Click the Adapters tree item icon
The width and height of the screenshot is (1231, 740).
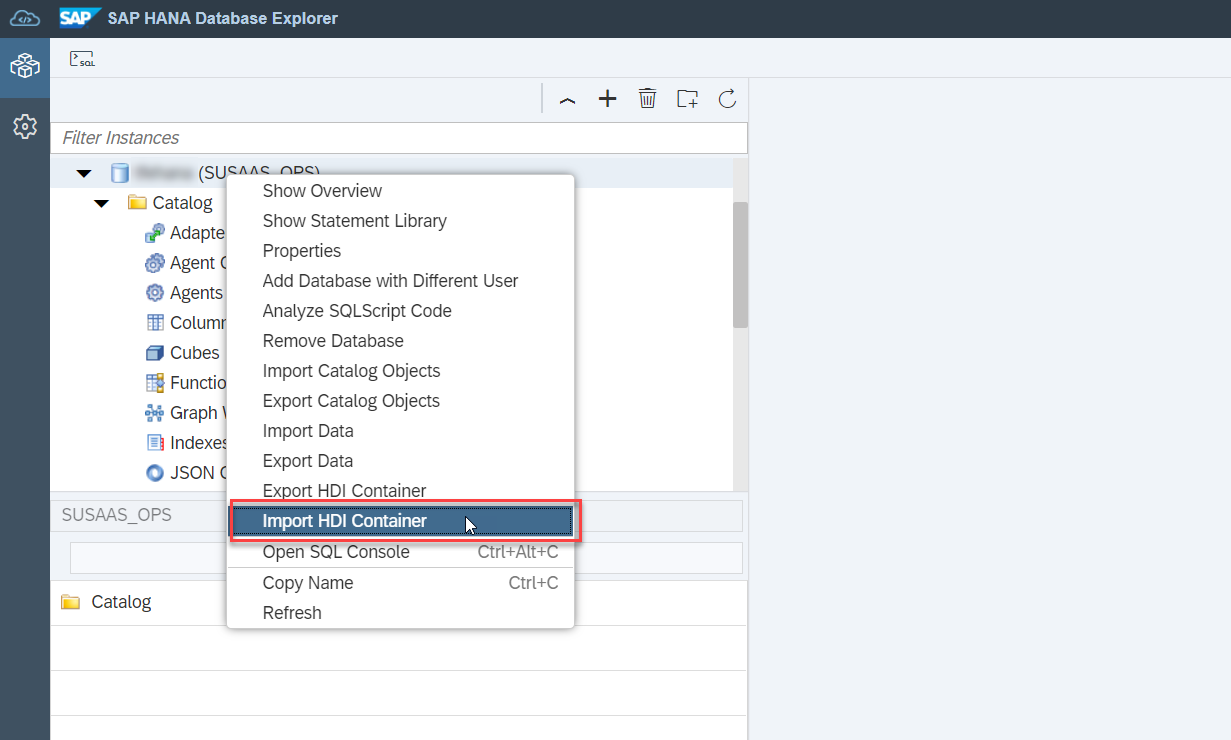point(154,233)
